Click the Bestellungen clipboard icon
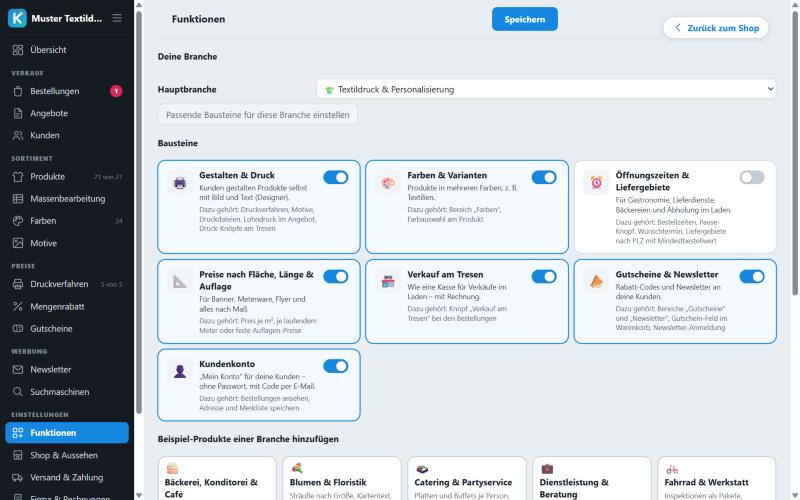This screenshot has height=500, width=800. pos(18,91)
